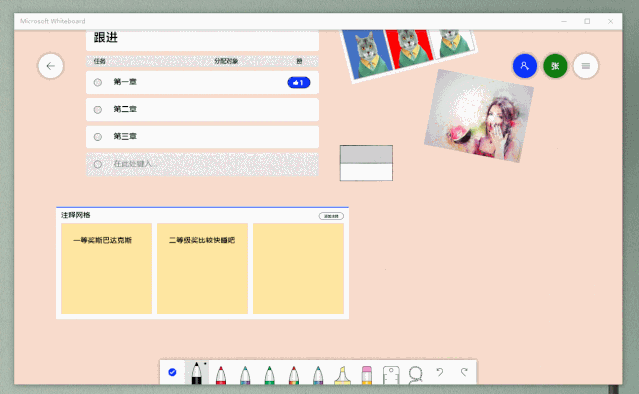Check the circle for 第二章 task
This screenshot has width=639, height=394.
(x=98, y=110)
